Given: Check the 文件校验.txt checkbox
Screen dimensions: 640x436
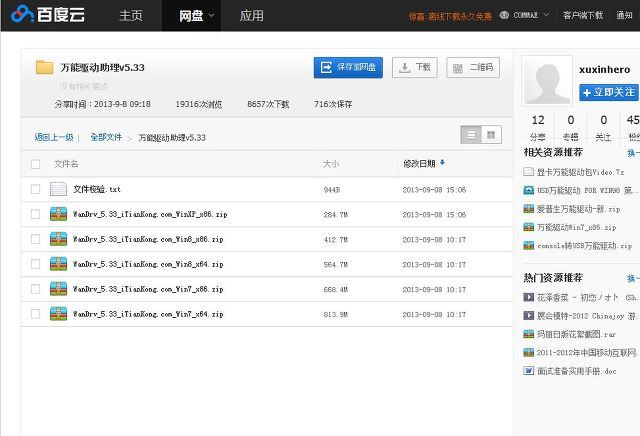Looking at the screenshot, I should [x=36, y=189].
